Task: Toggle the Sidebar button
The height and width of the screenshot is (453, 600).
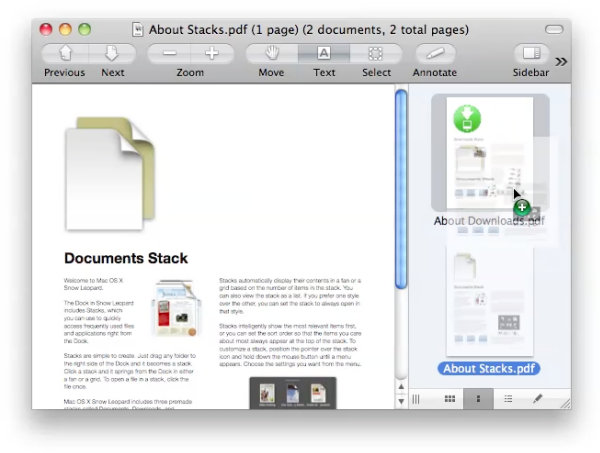Action: click(531, 54)
